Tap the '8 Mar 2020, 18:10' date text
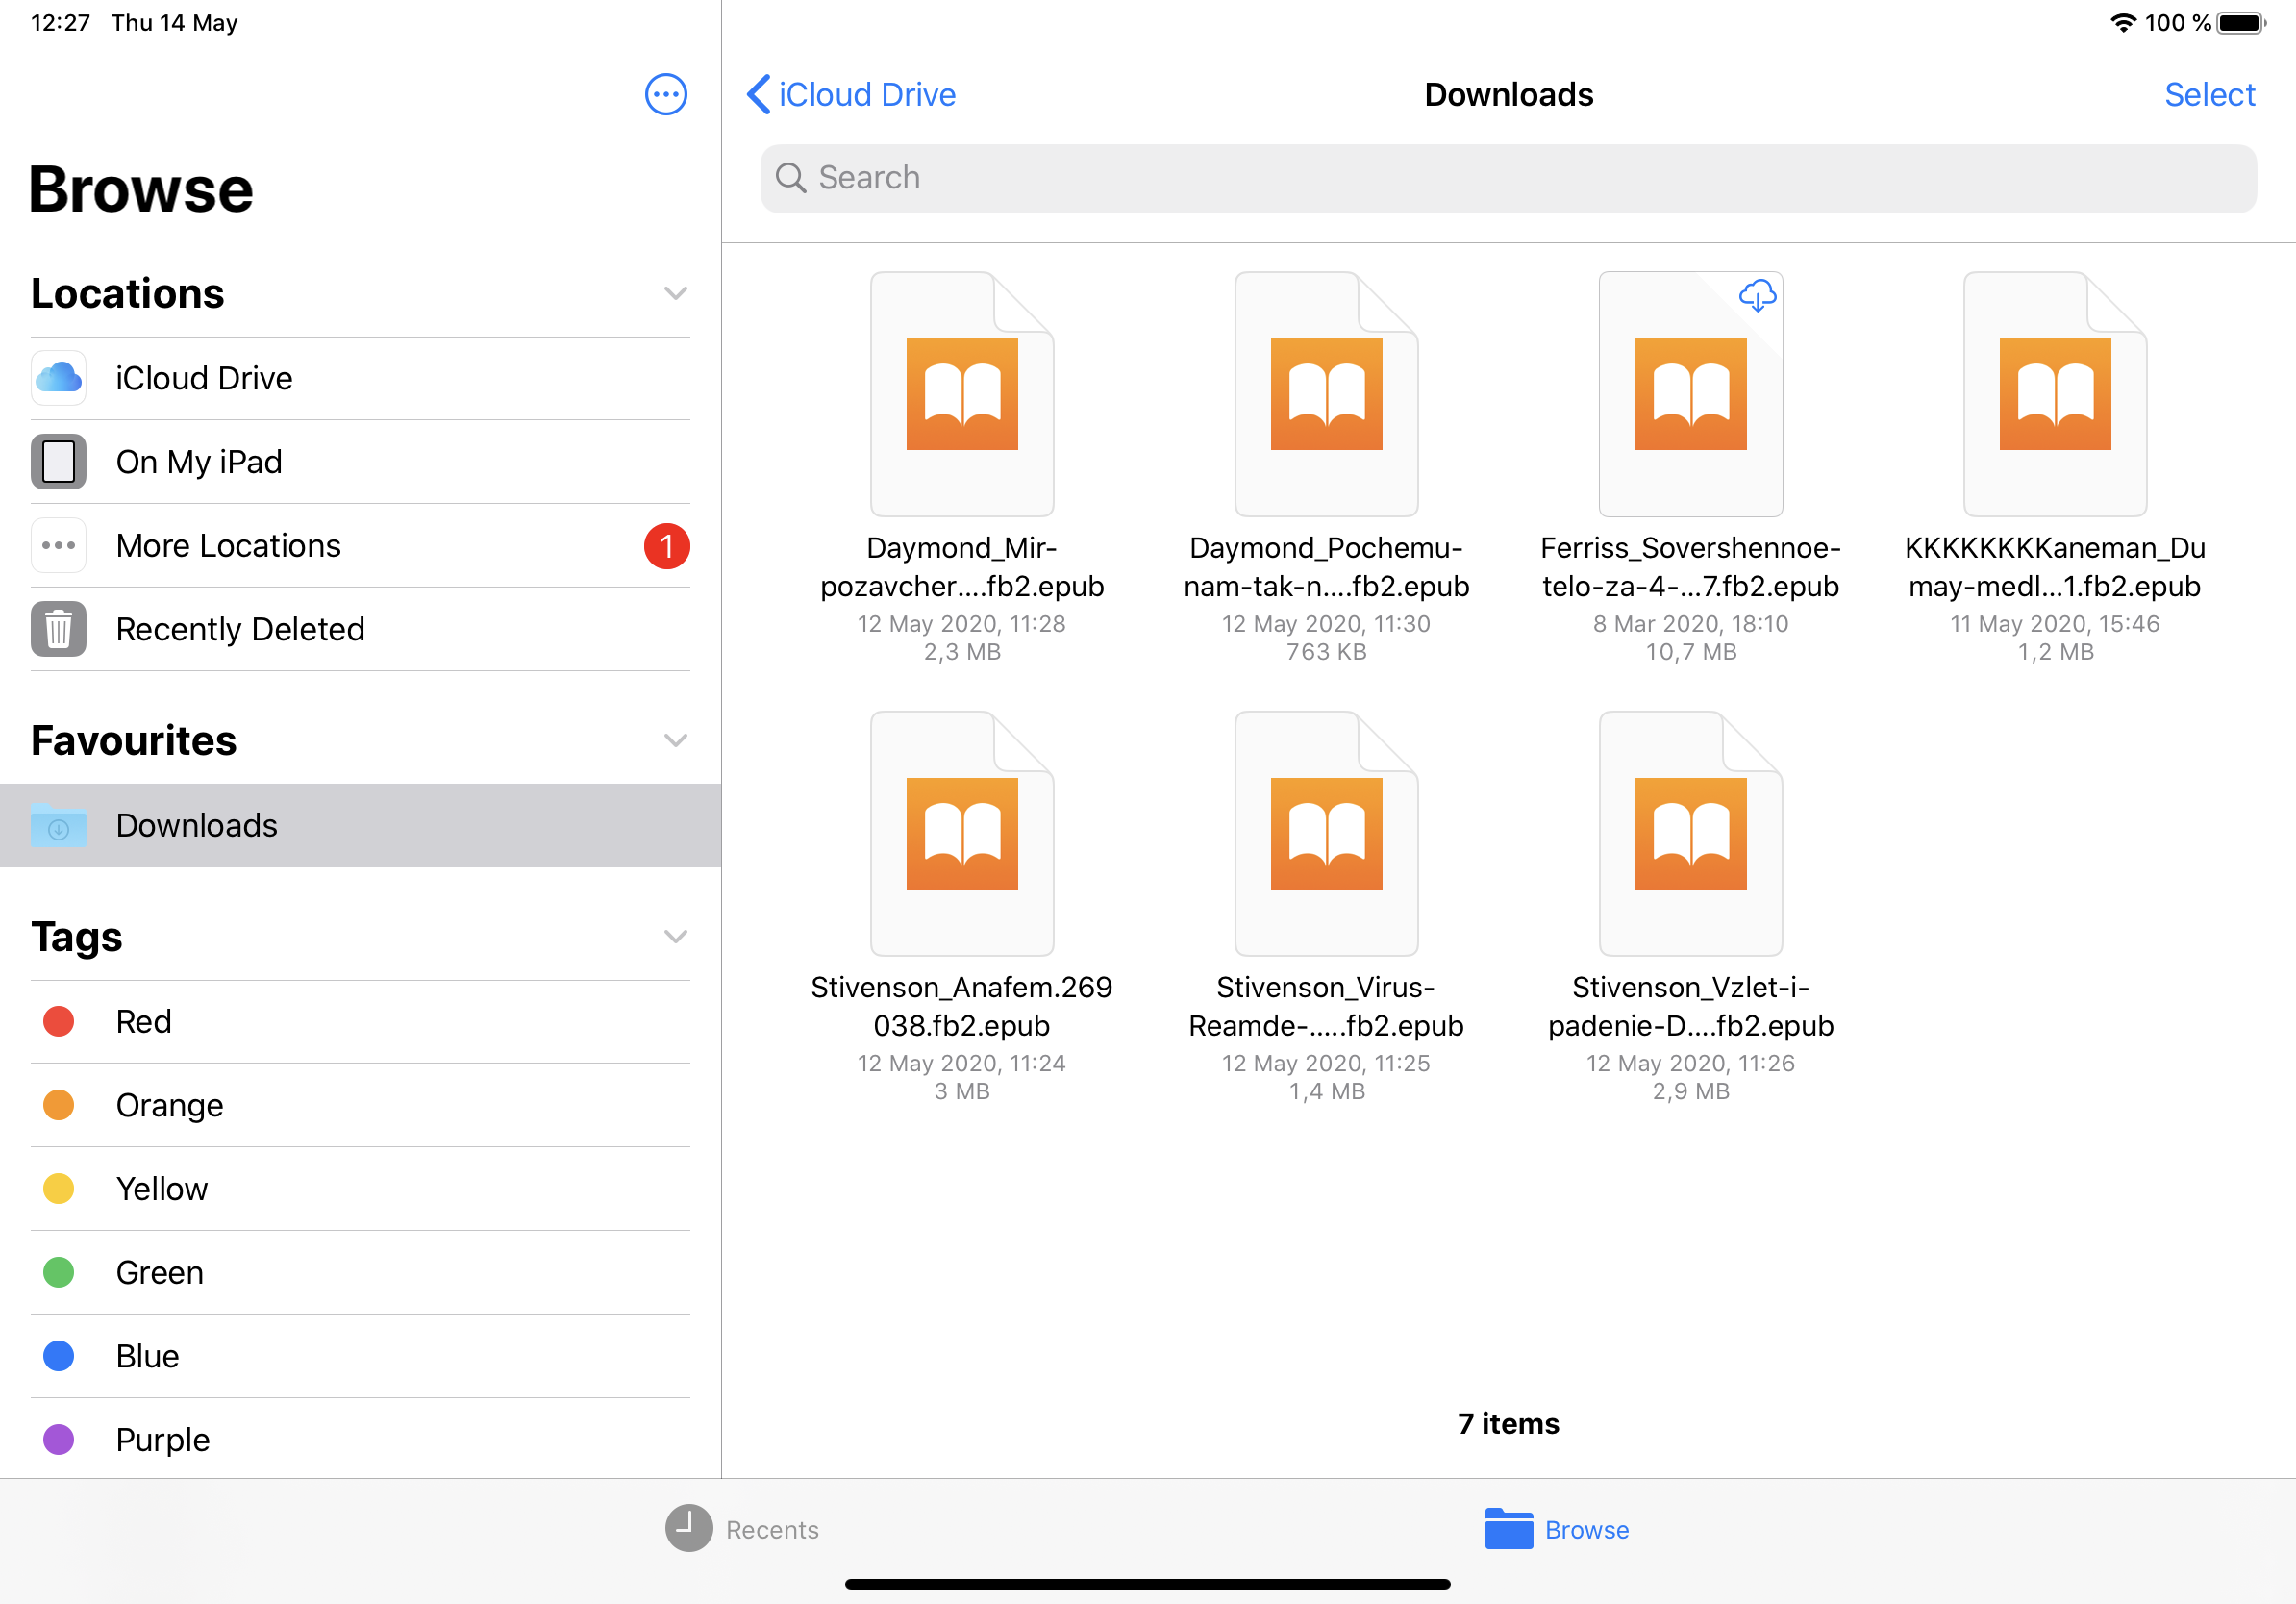Screen dimensions: 2296x1604 1691,624
